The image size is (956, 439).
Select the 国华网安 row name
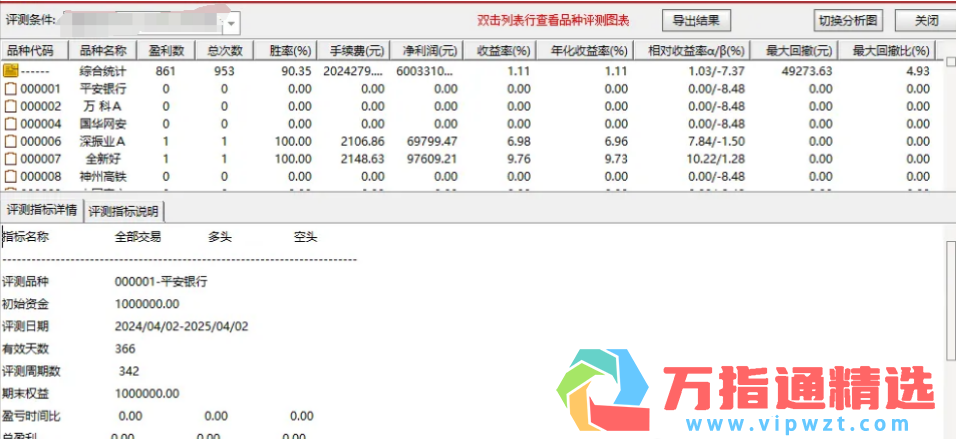pos(103,124)
